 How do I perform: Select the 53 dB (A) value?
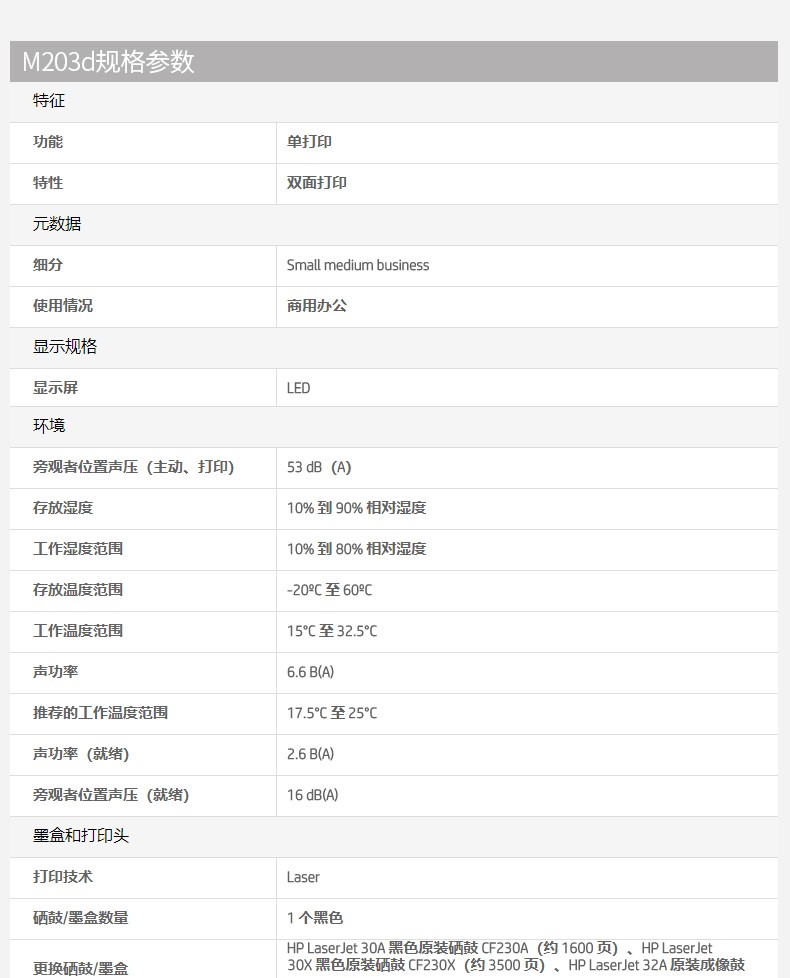coord(319,467)
